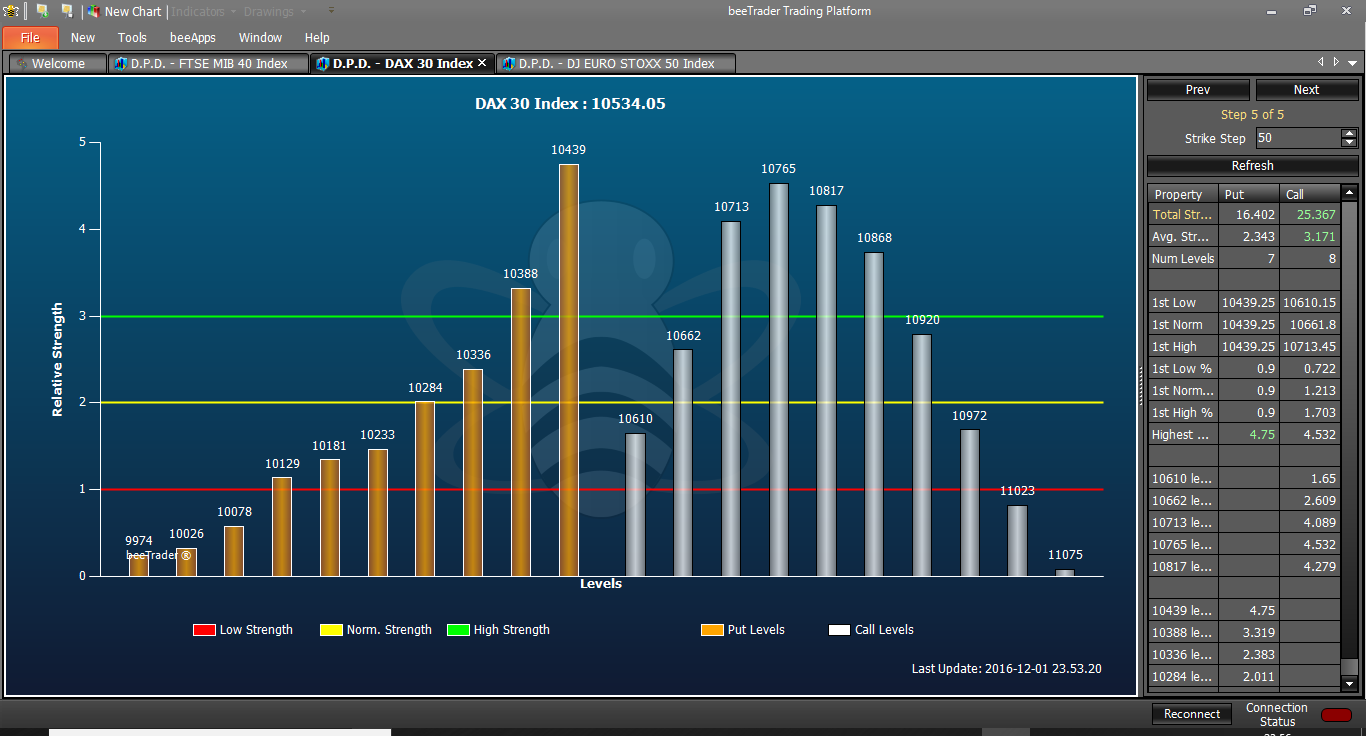Close the D.P.D. - DAX 30 Index tab
The width and height of the screenshot is (1366, 736).
(482, 63)
